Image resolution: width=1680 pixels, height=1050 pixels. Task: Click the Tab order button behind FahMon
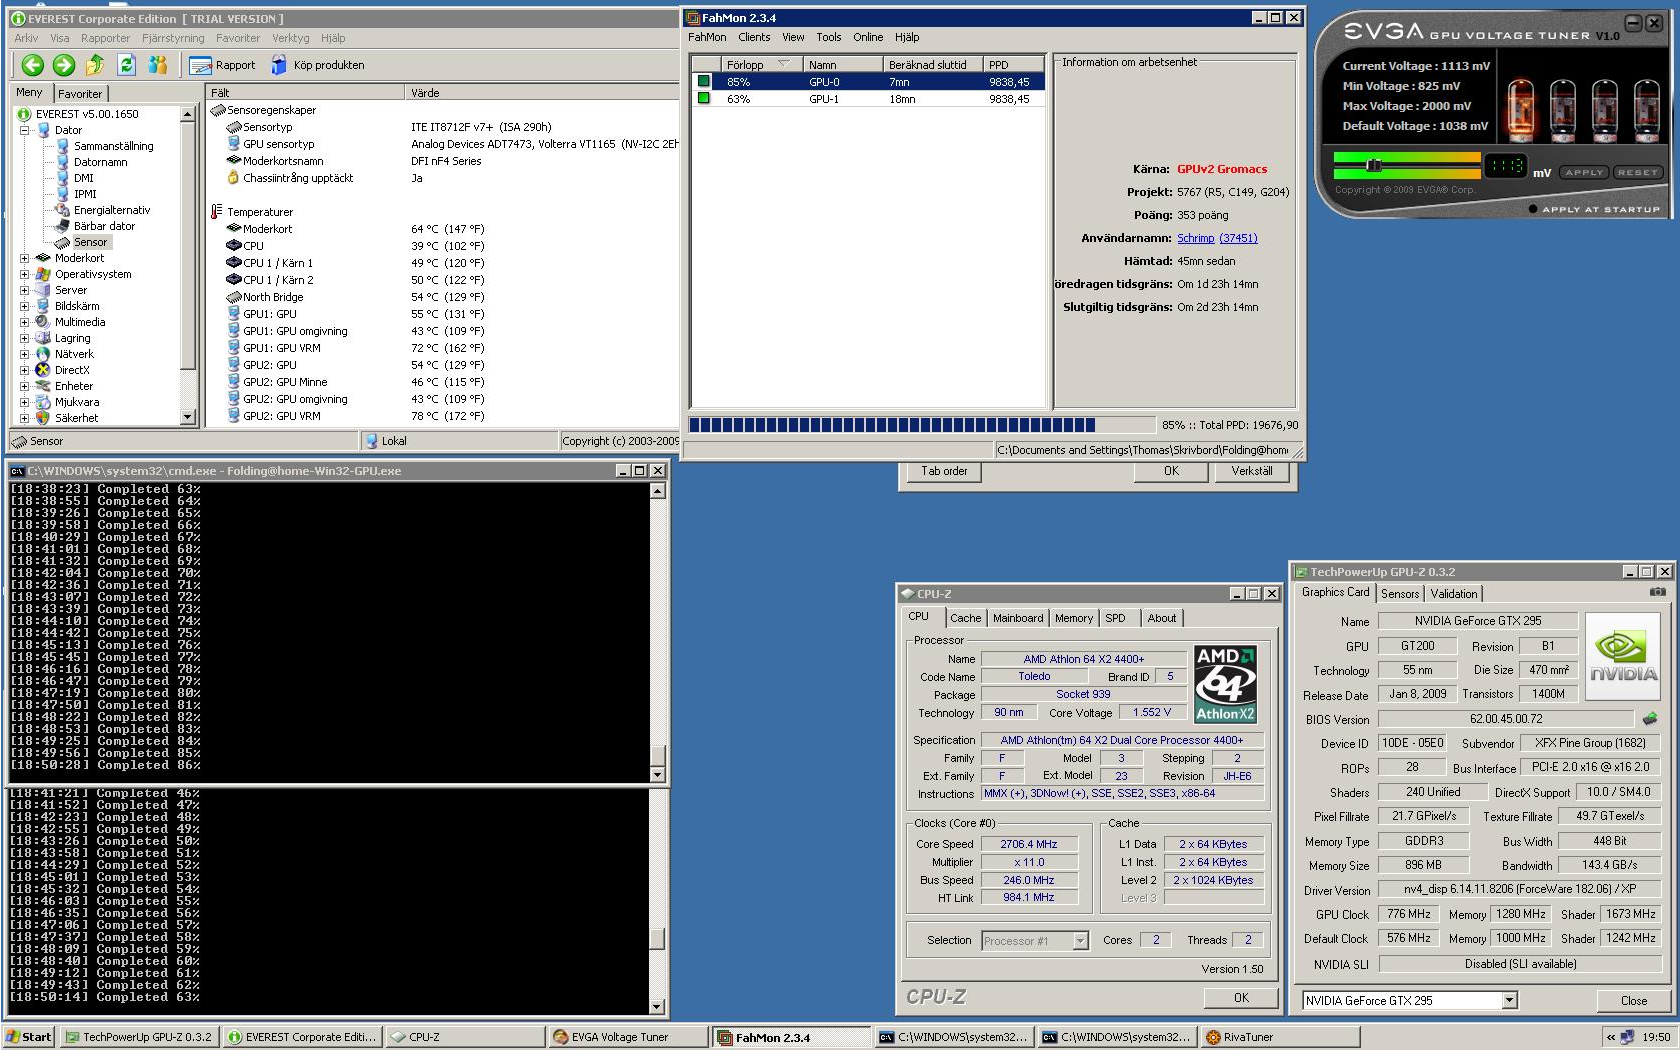pyautogui.click(x=944, y=471)
